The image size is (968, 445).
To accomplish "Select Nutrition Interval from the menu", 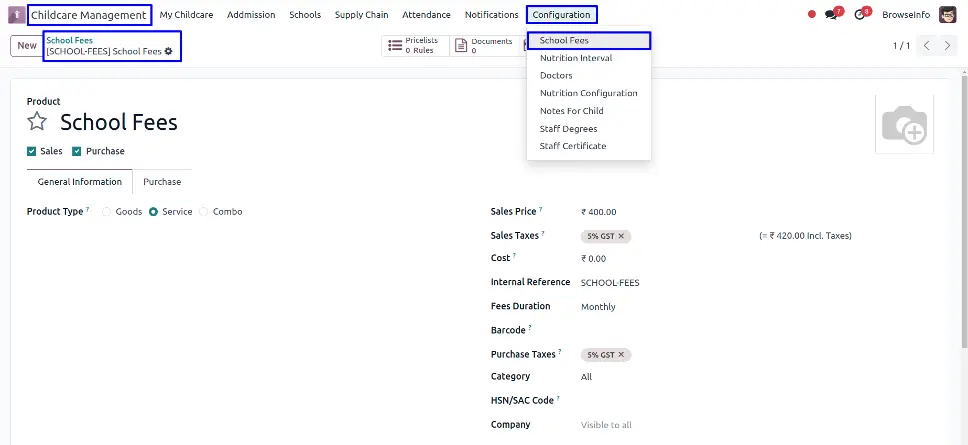I will click(575, 58).
